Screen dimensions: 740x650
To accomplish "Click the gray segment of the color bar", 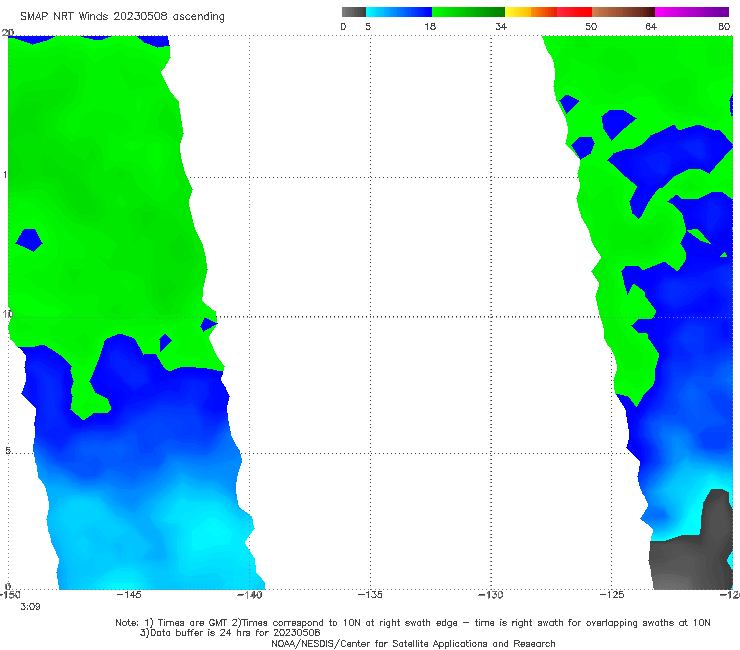I will [x=354, y=12].
